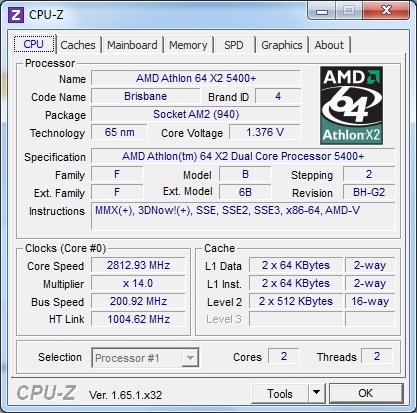Image resolution: width=417 pixels, height=413 pixels.
Task: Select the Family value F
Action: point(117,174)
